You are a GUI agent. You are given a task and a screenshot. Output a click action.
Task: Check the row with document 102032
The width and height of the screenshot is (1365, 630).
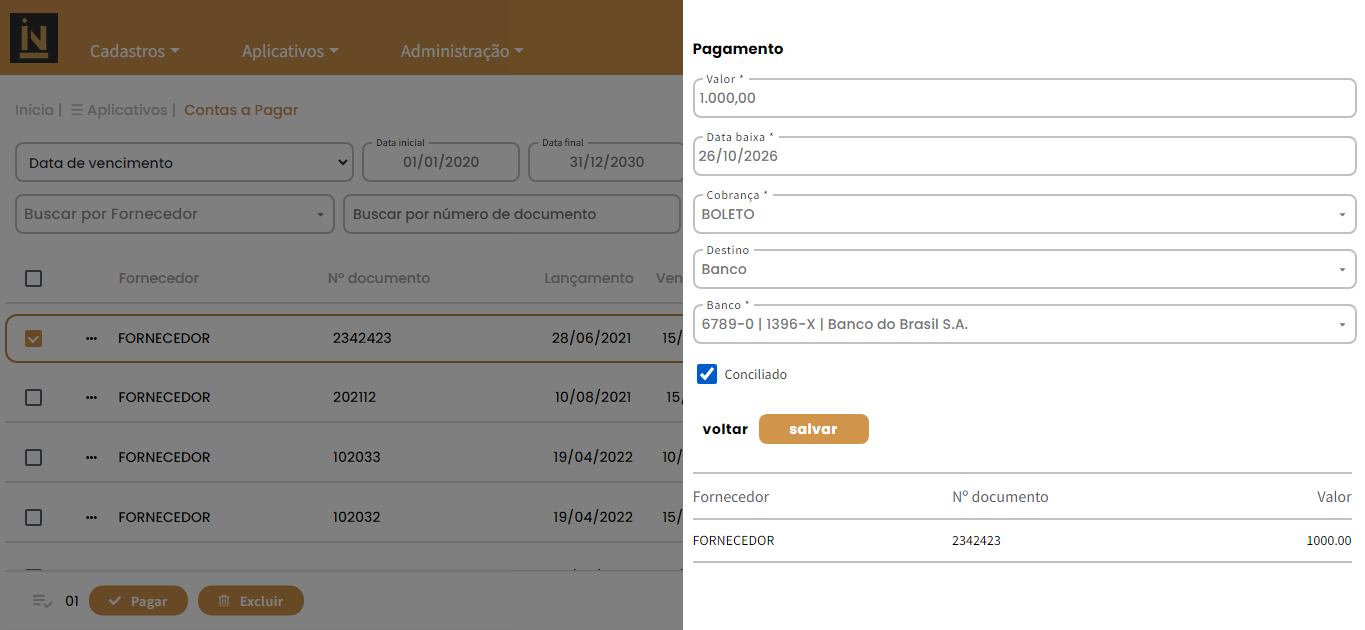pyautogui.click(x=33, y=517)
